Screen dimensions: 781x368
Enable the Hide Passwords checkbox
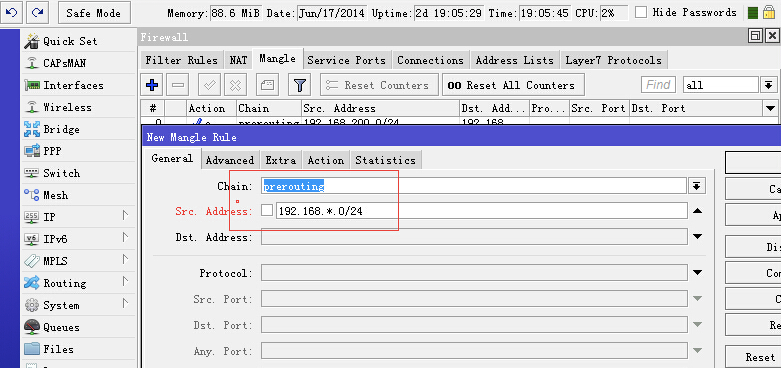coord(641,12)
